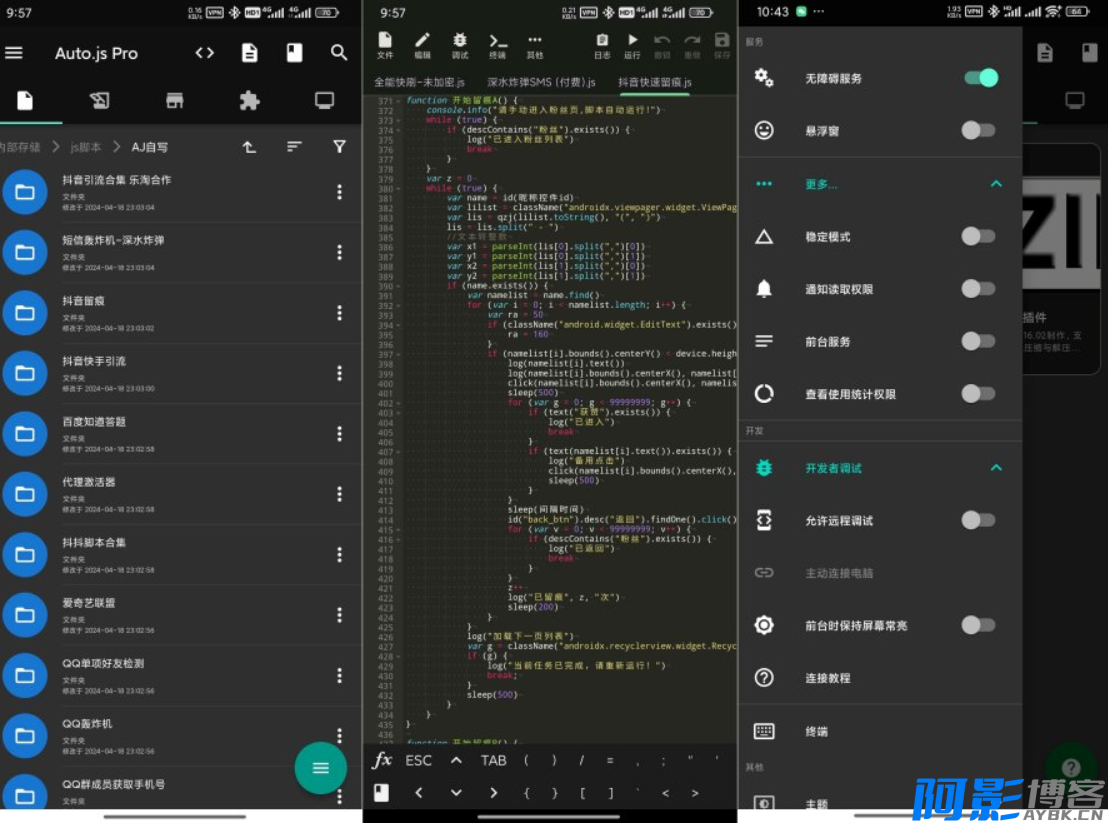Collapse the 更多... section
Image resolution: width=1108 pixels, height=823 pixels.
[996, 184]
